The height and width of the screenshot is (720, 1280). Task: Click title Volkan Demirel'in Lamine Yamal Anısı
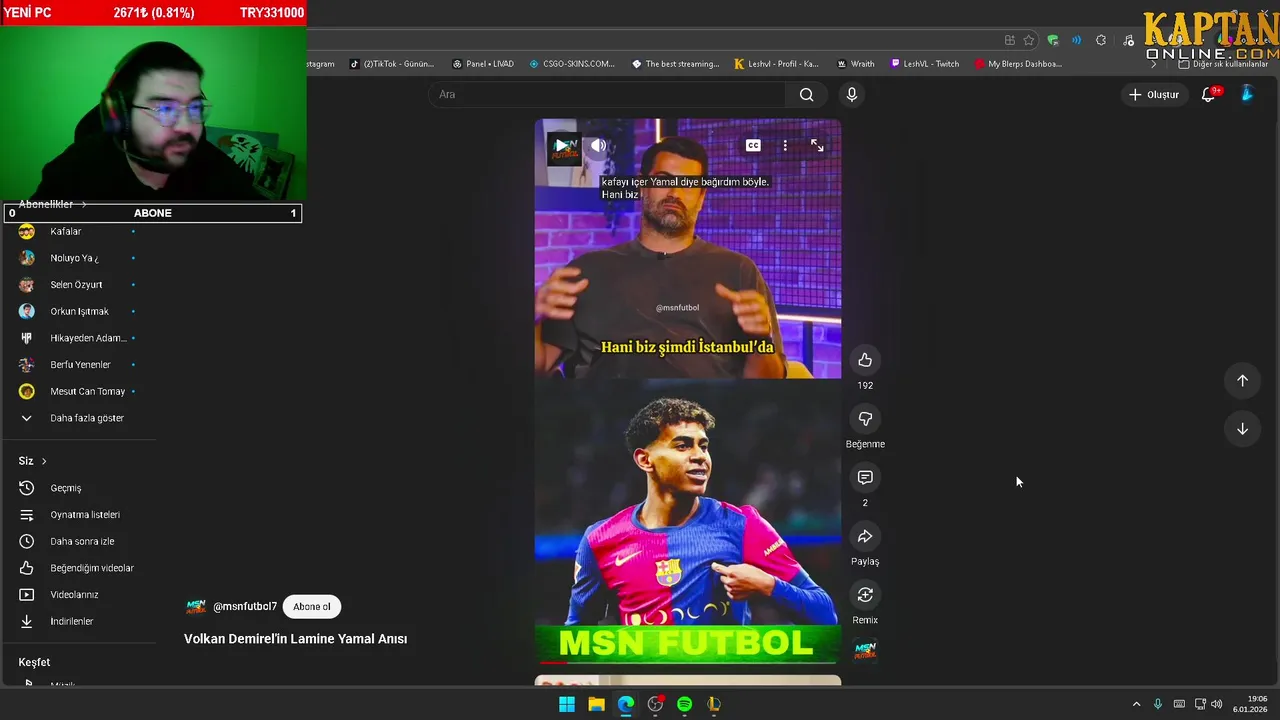click(295, 639)
